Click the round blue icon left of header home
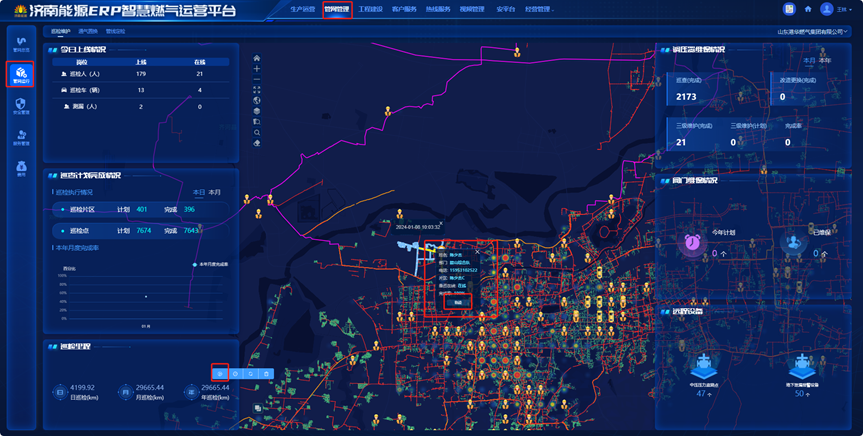This screenshot has height=436, width=863. (789, 9)
